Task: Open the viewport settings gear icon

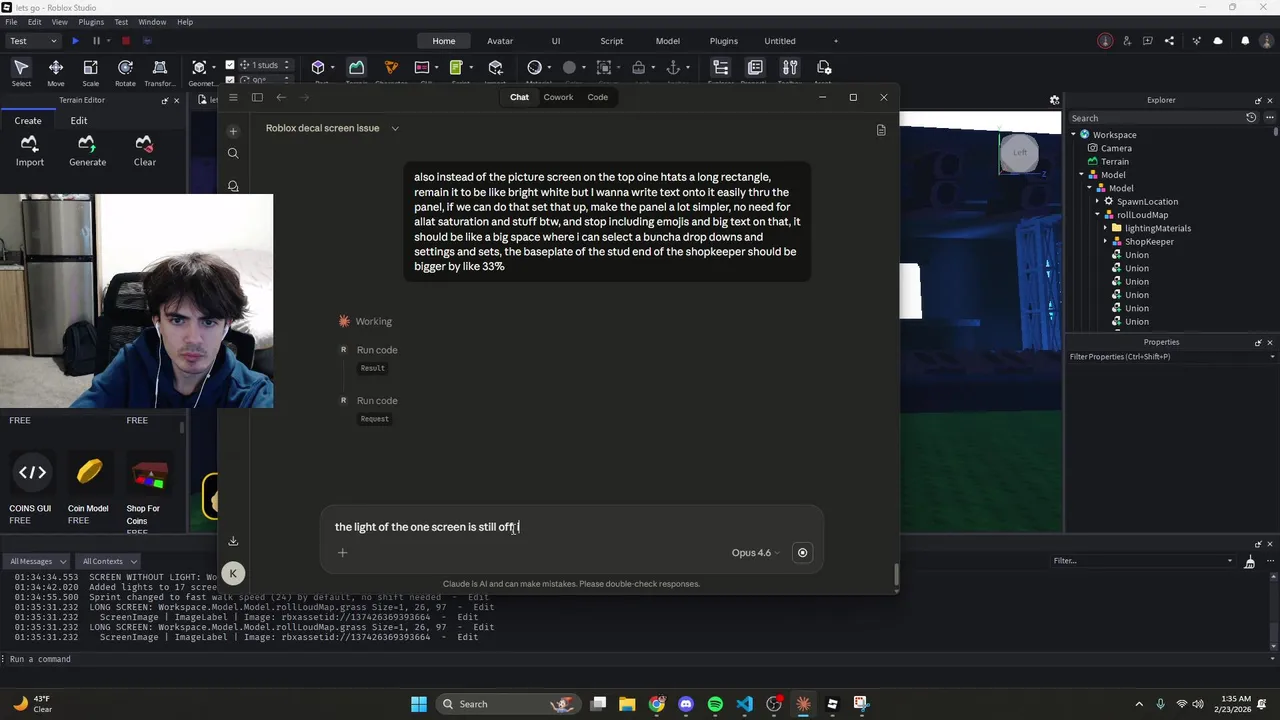Action: (1054, 100)
